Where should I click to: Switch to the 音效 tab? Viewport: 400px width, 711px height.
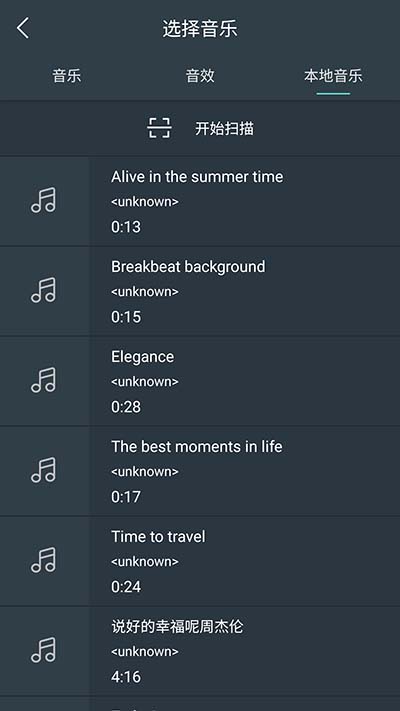tap(200, 76)
